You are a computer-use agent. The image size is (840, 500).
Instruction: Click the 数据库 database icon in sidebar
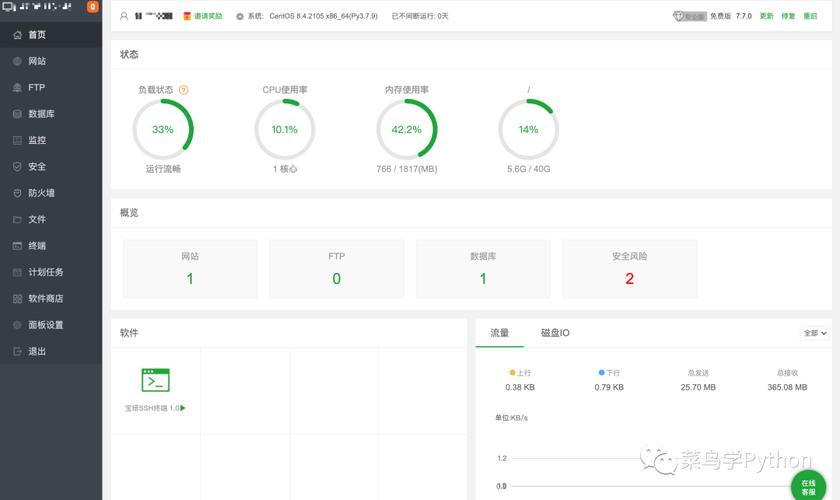[17, 114]
